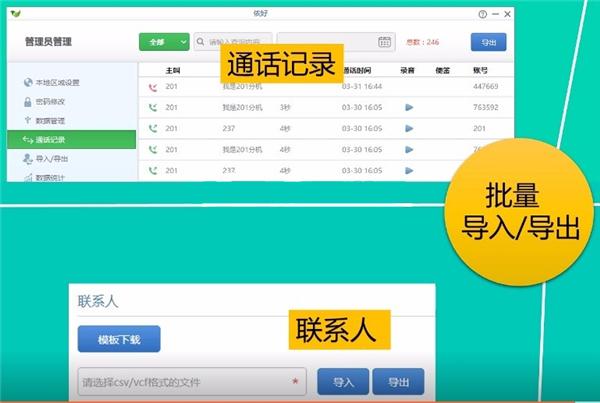The image size is (600, 403).
Task: Click the app logo in title bar
Action: [x=16, y=14]
